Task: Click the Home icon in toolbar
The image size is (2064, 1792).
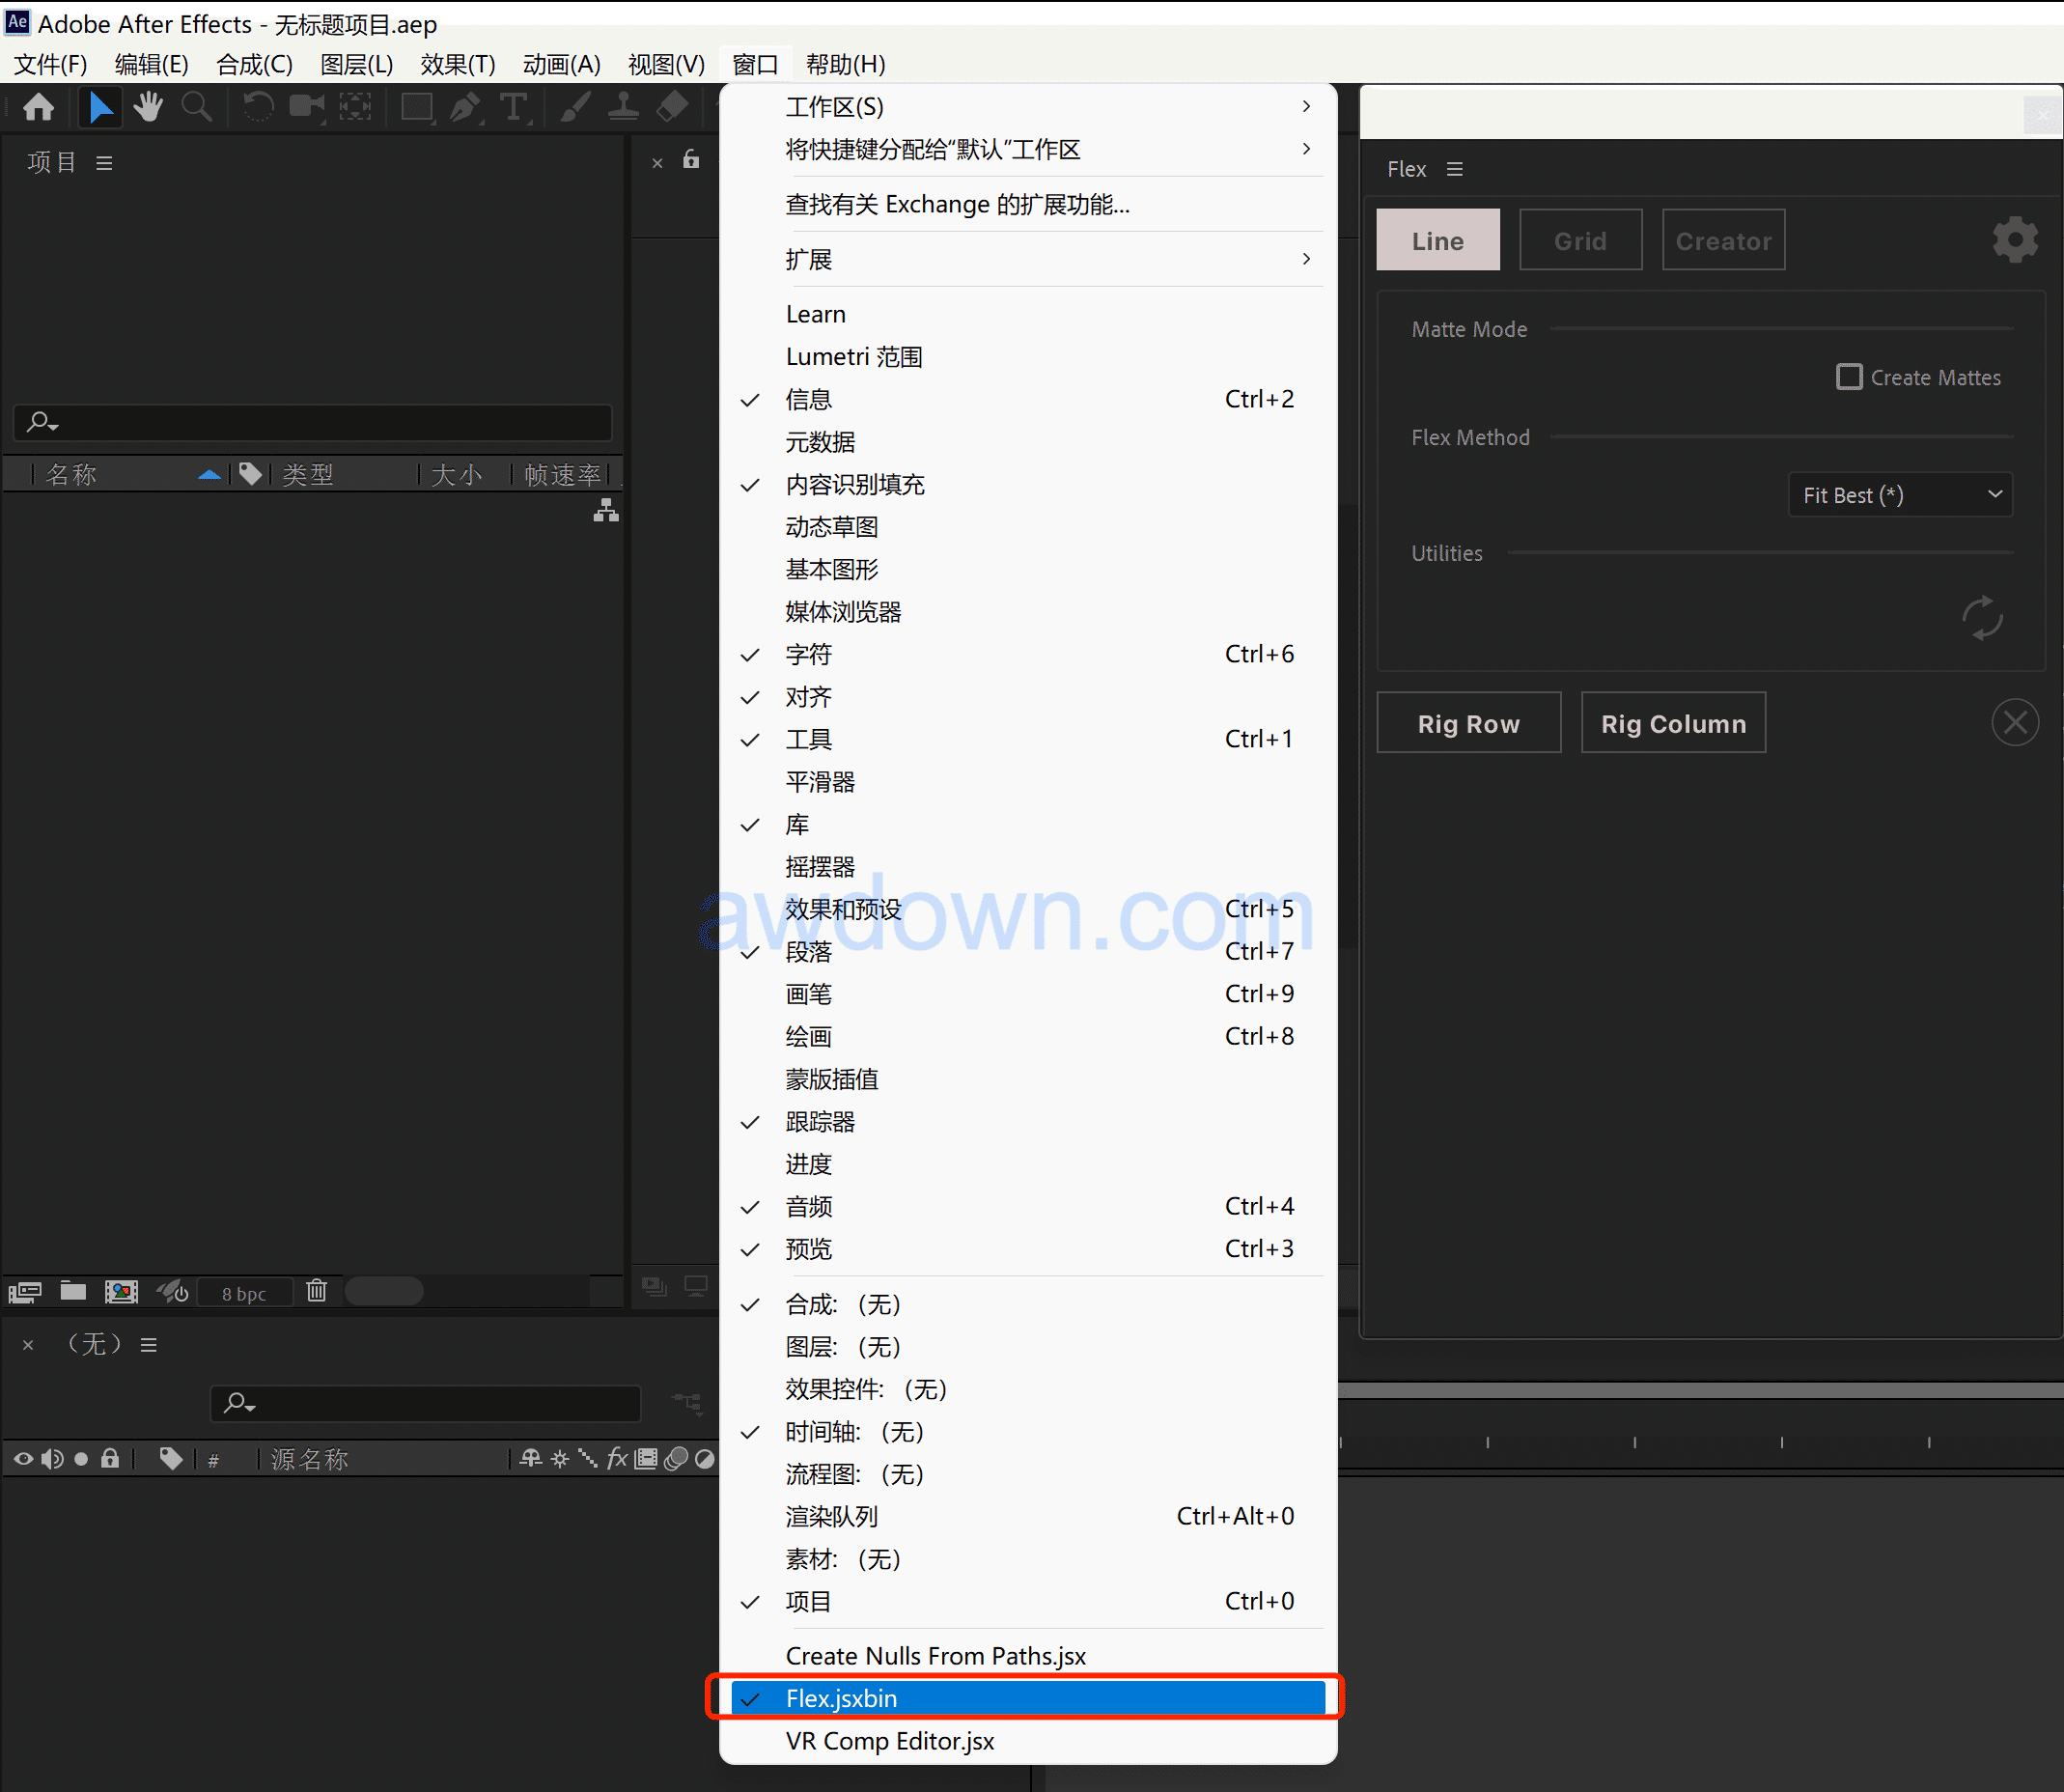Action: pos(39,106)
